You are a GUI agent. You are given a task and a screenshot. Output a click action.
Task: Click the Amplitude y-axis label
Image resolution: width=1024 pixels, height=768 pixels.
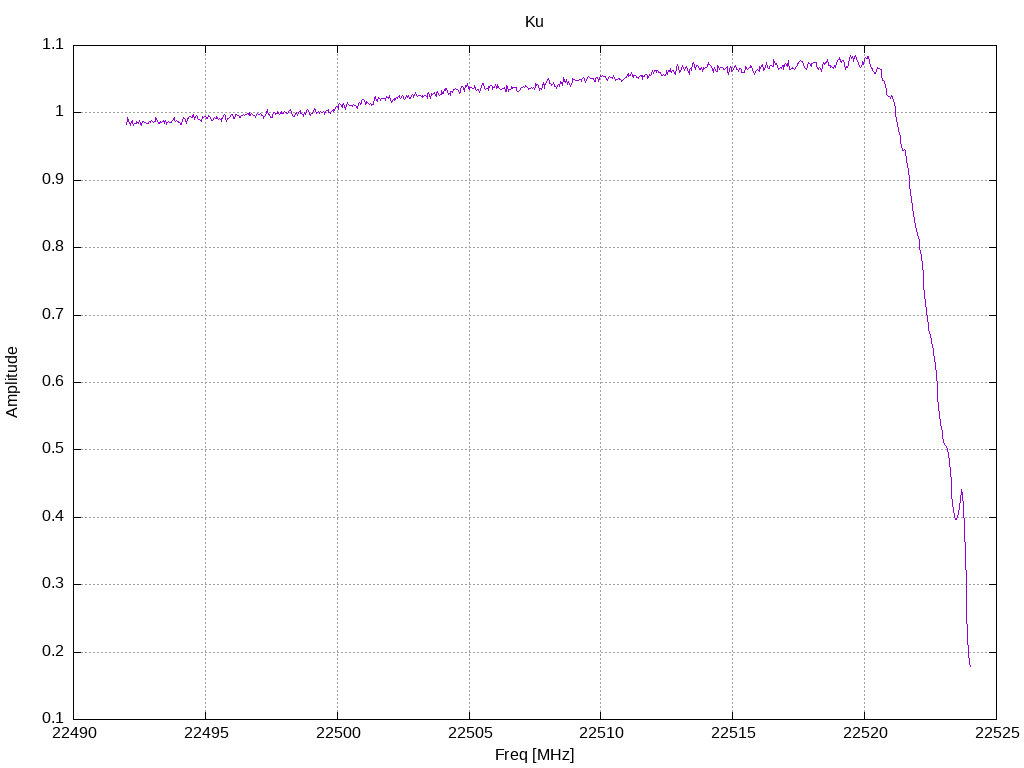click(x=12, y=382)
